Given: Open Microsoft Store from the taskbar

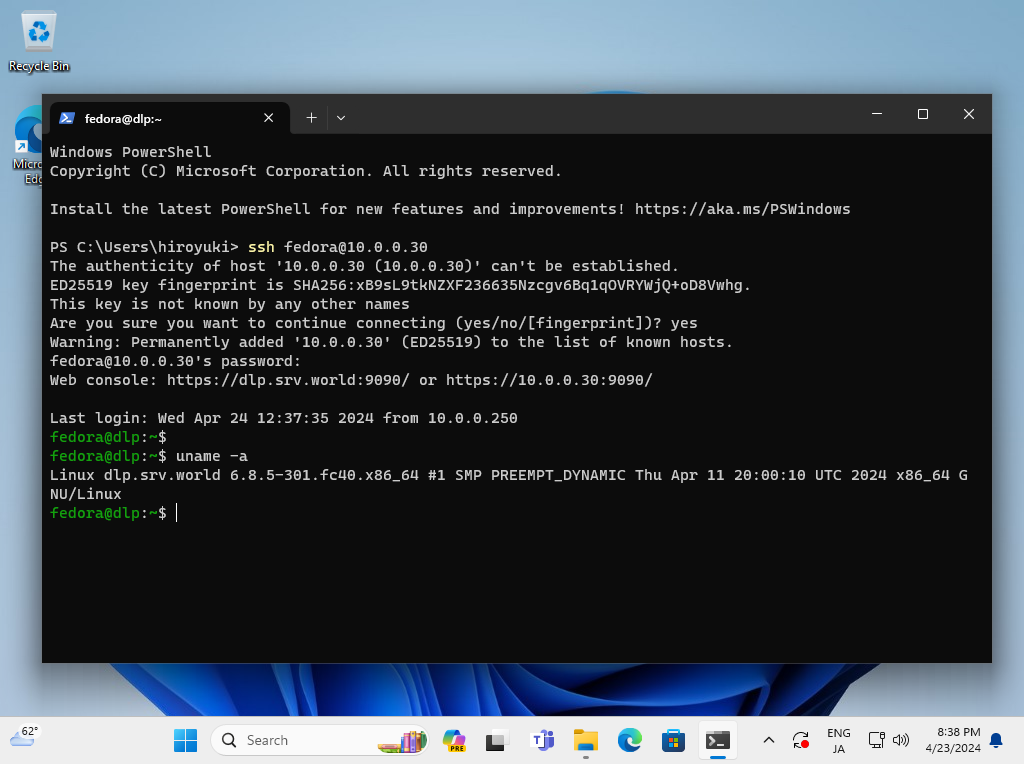Looking at the screenshot, I should pos(673,740).
